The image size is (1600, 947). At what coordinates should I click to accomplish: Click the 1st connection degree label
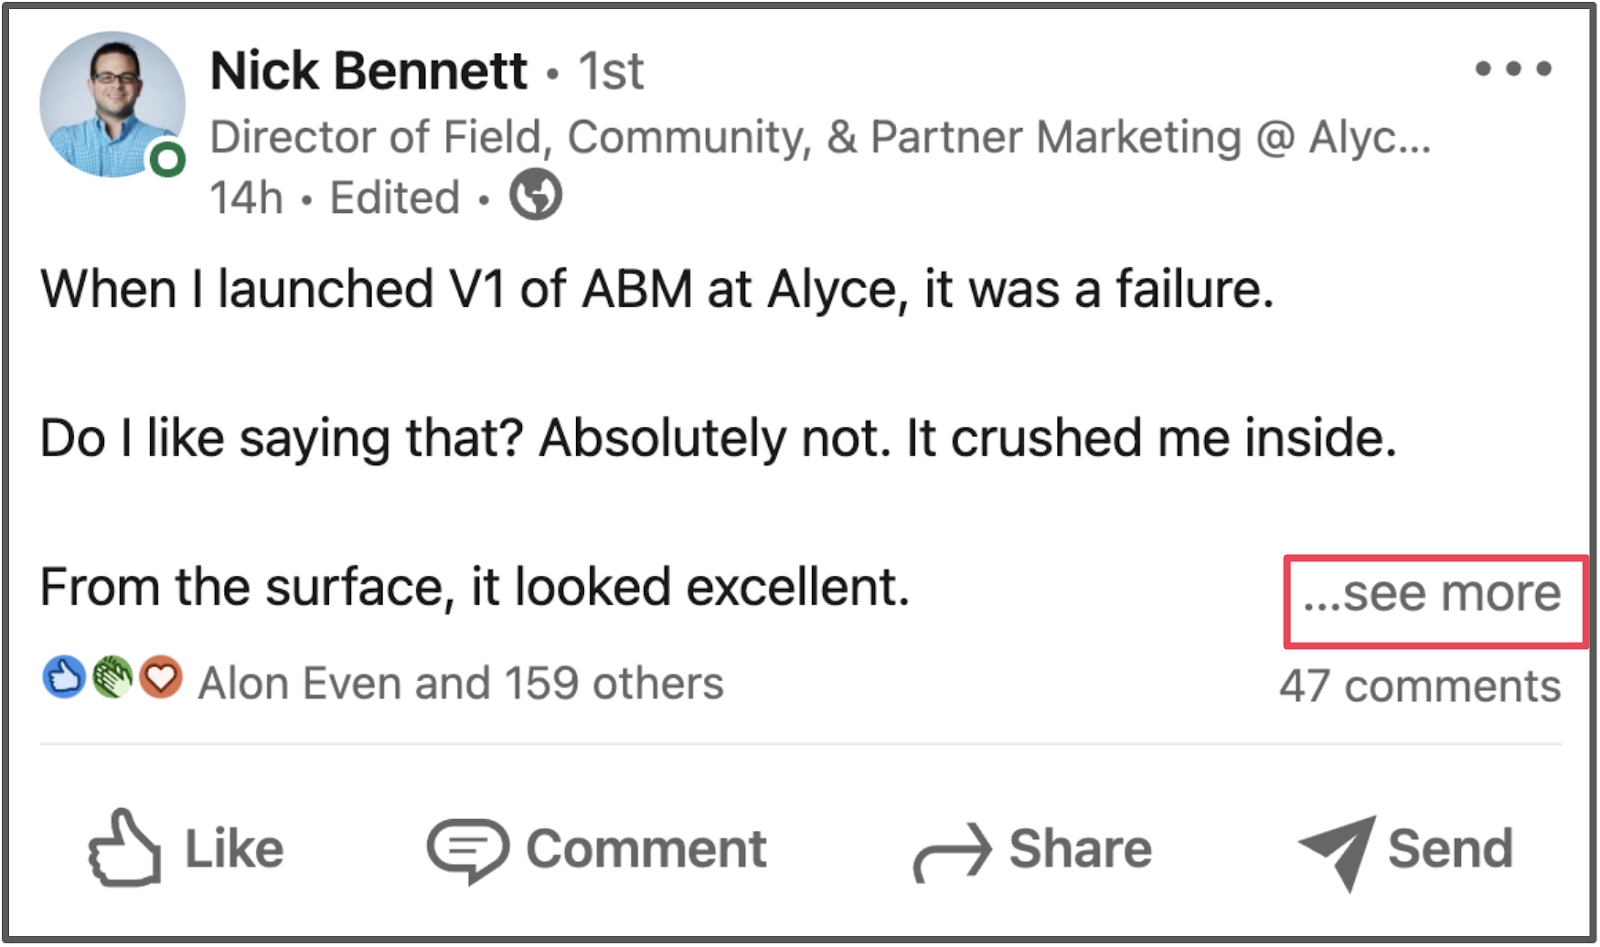[611, 72]
